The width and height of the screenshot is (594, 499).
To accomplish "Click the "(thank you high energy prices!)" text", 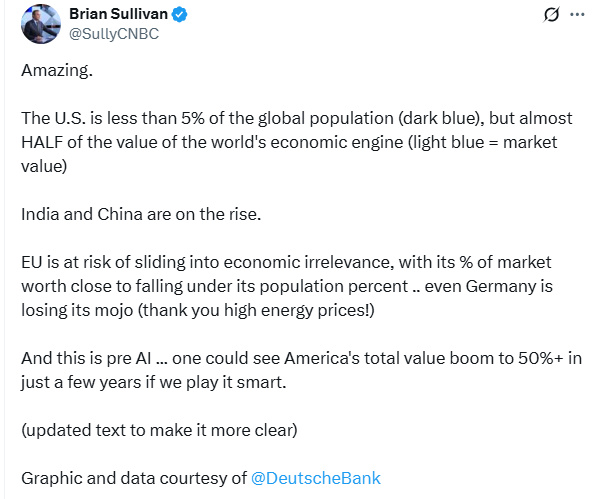I will [x=256, y=311].
